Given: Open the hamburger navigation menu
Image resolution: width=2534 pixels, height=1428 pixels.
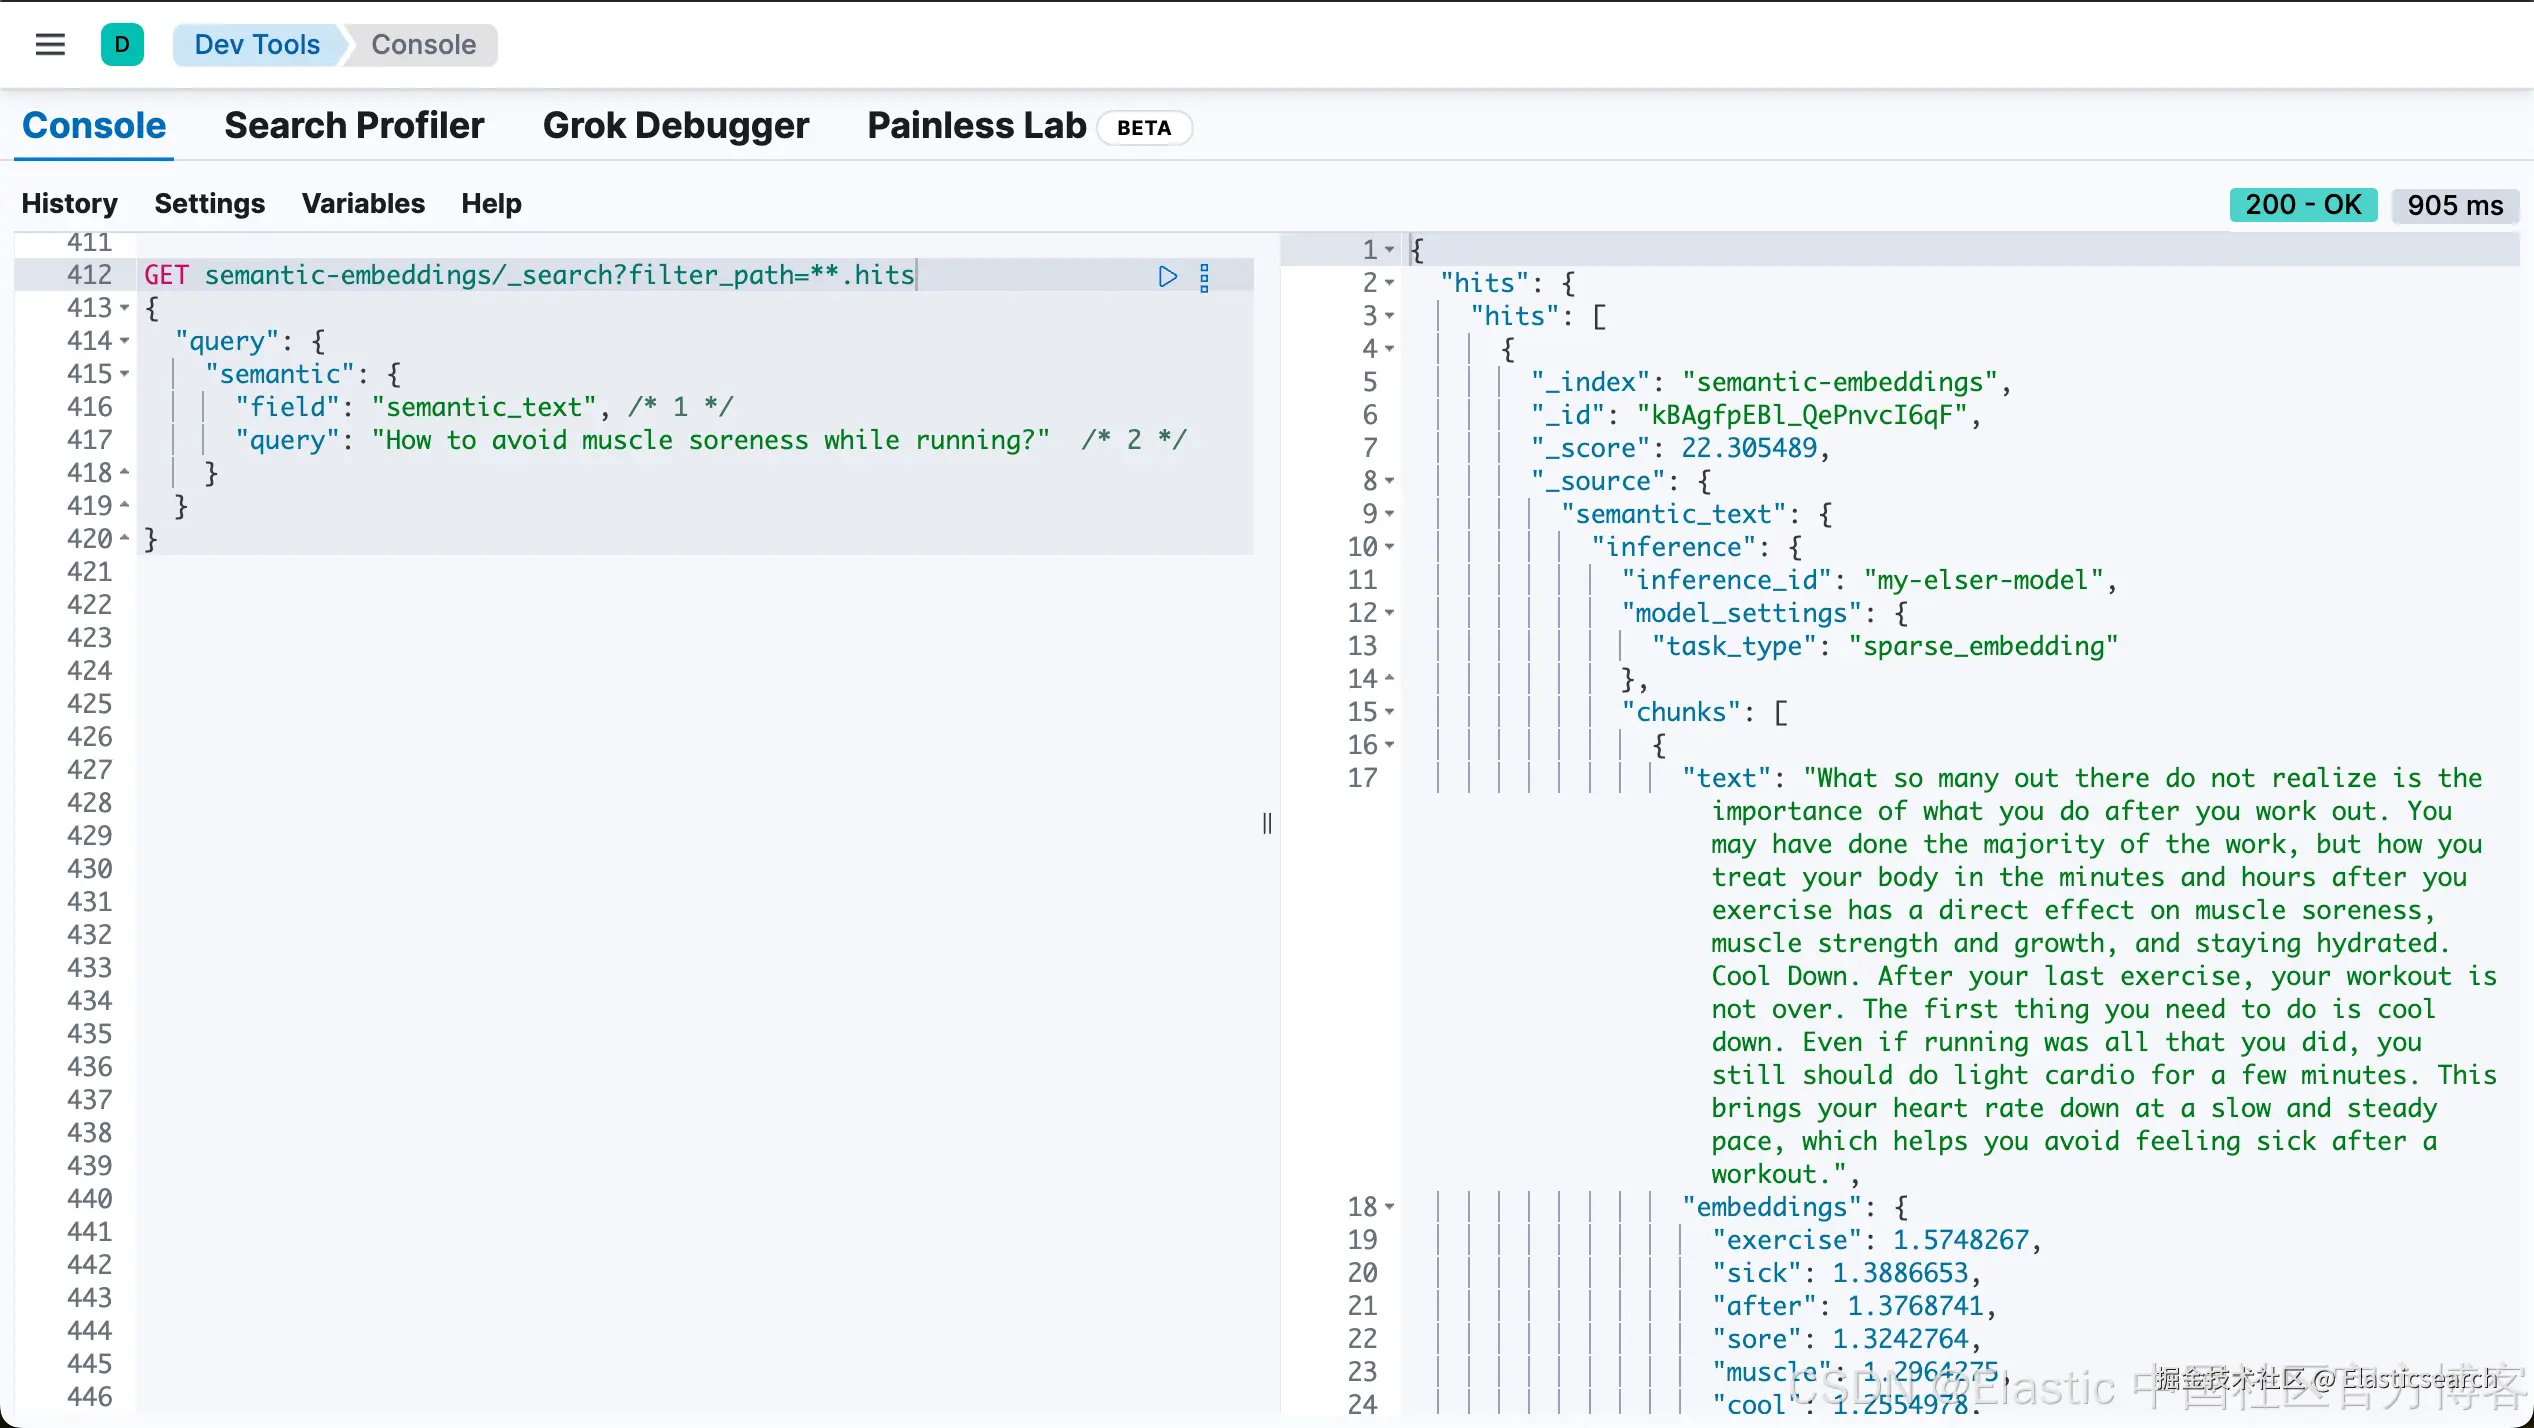Looking at the screenshot, I should 50,44.
